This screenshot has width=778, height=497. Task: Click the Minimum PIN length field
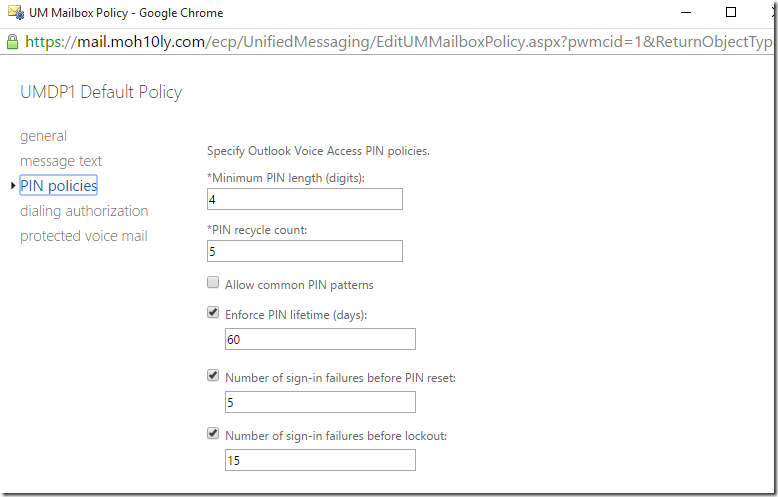(305, 199)
